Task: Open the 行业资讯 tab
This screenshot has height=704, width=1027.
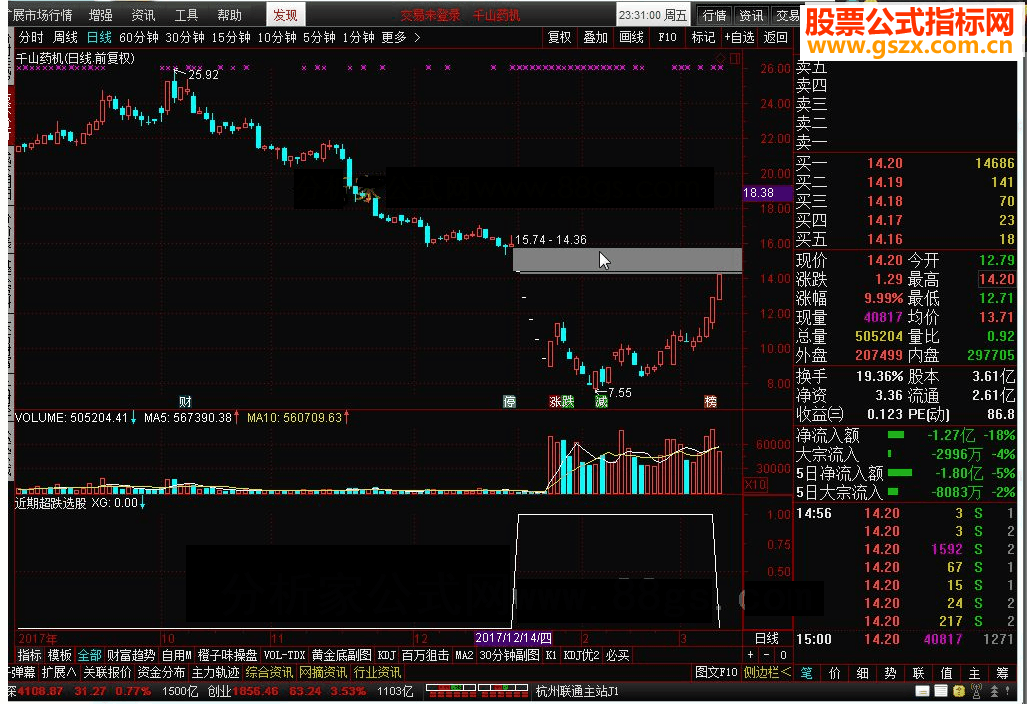Action: (377, 673)
